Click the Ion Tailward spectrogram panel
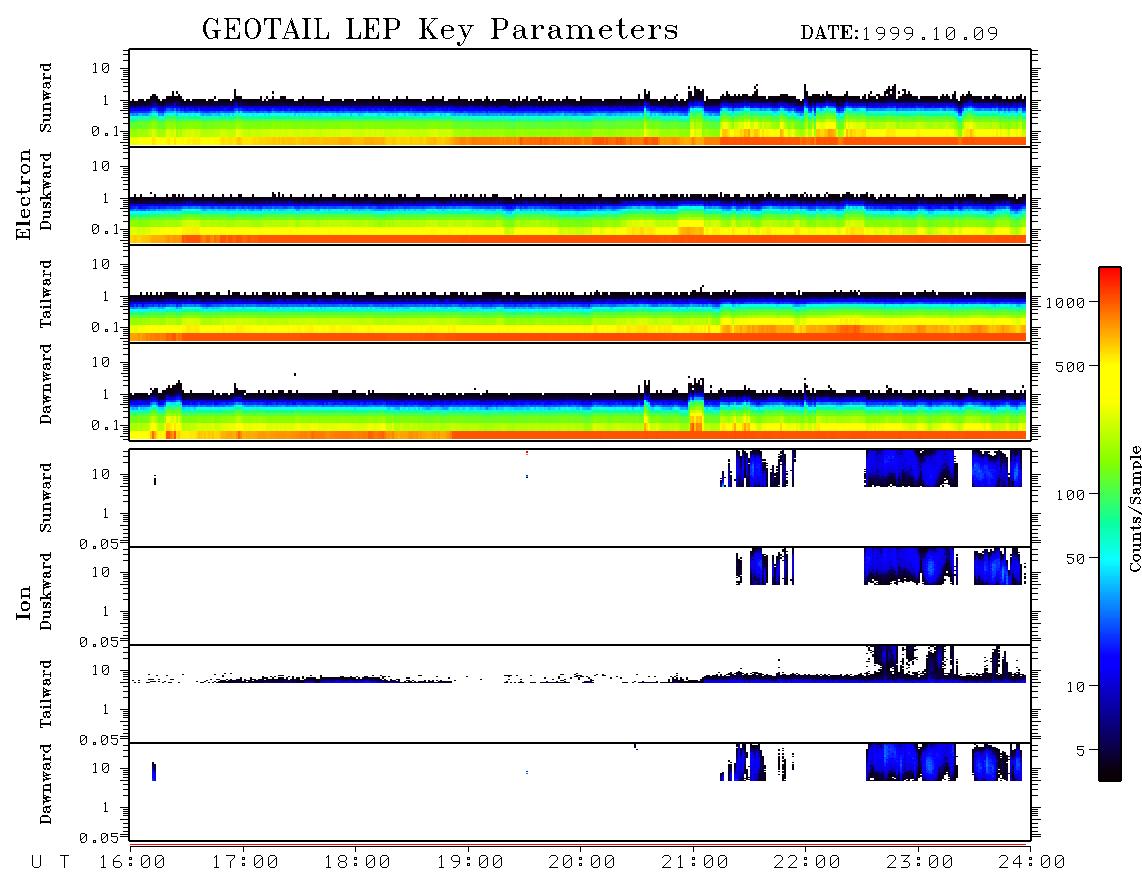 click(x=580, y=694)
